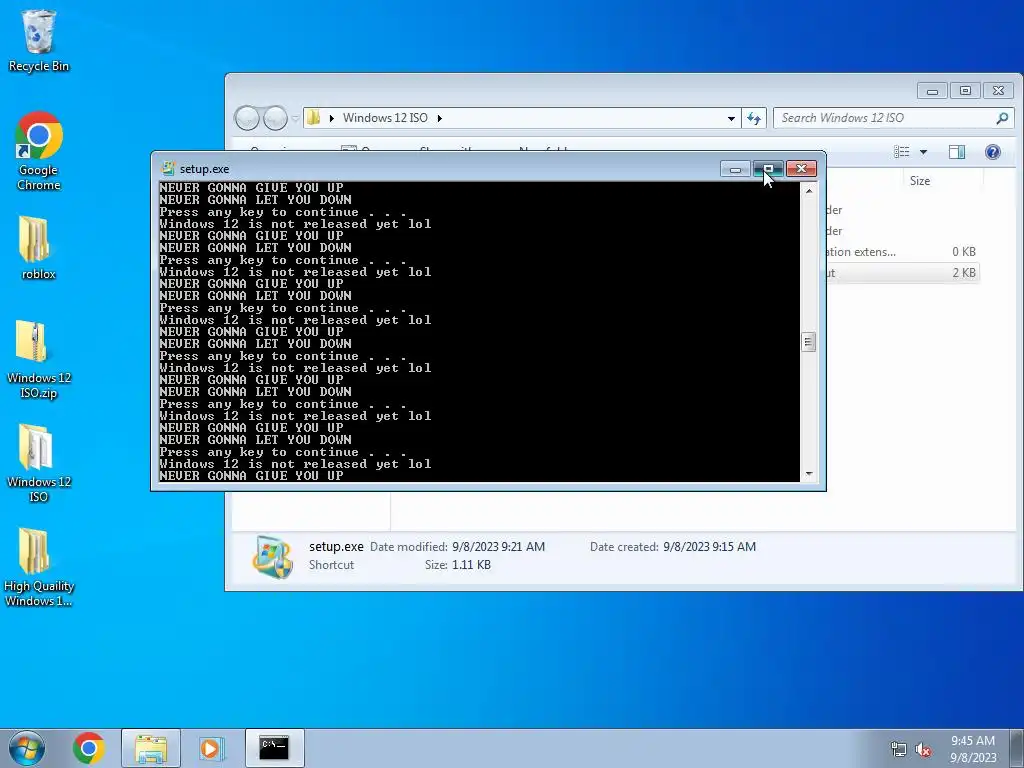Viewport: 1024px width, 768px height.
Task: Sort files by the Size column header
Action: 920,181
